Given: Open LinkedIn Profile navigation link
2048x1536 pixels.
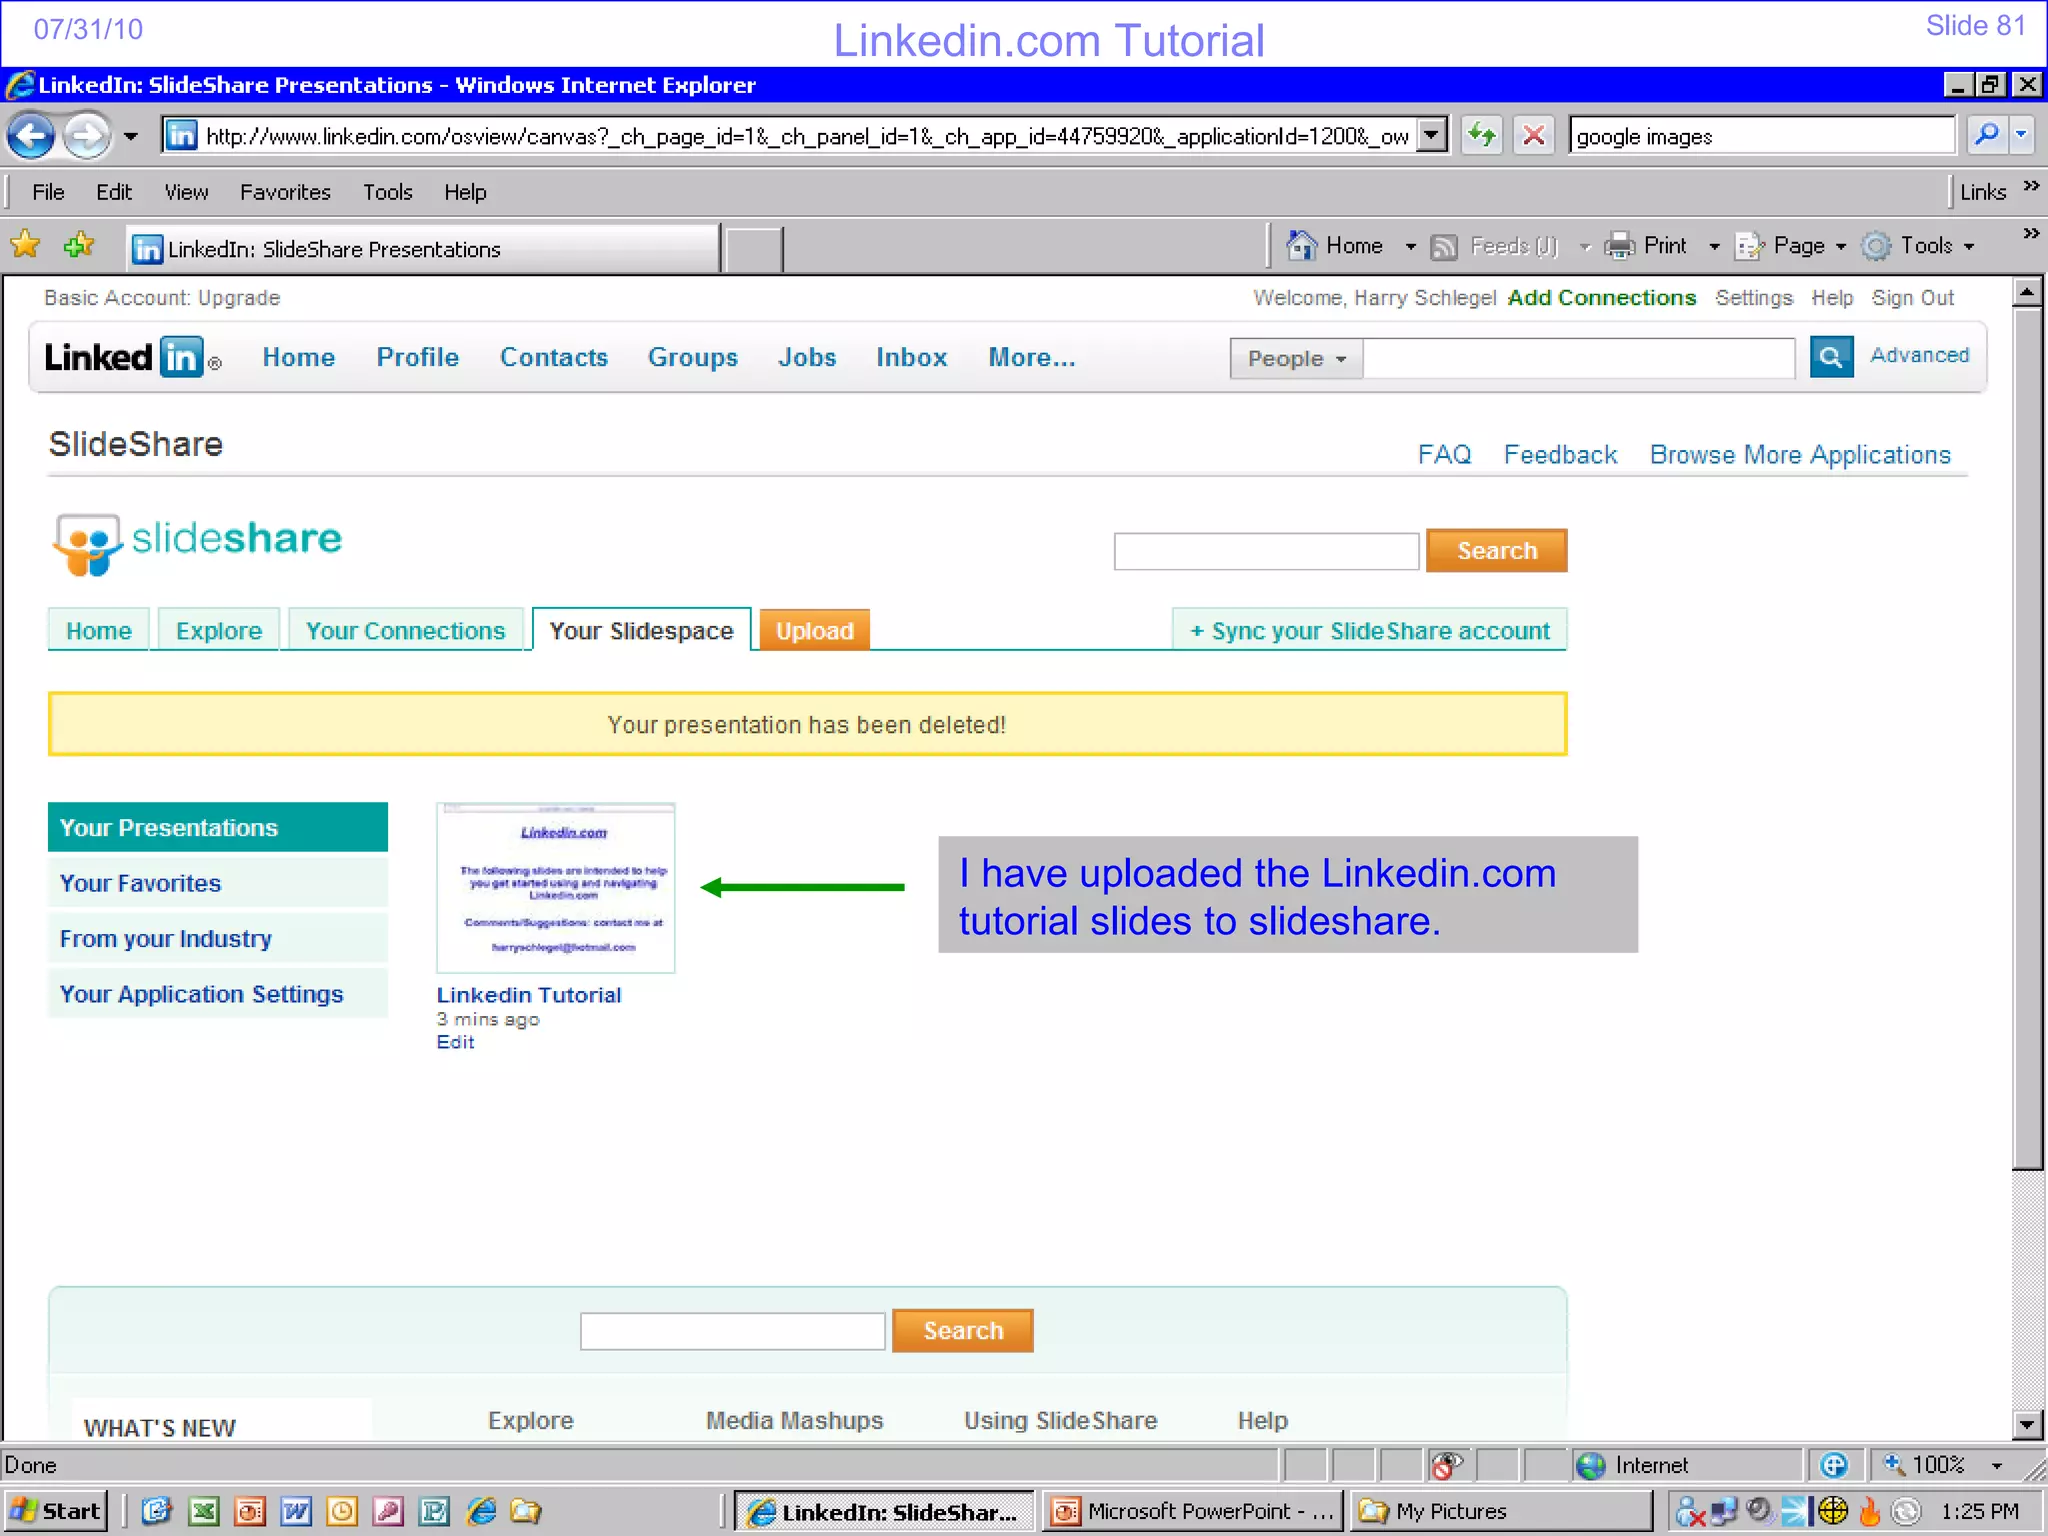Looking at the screenshot, I should point(417,358).
